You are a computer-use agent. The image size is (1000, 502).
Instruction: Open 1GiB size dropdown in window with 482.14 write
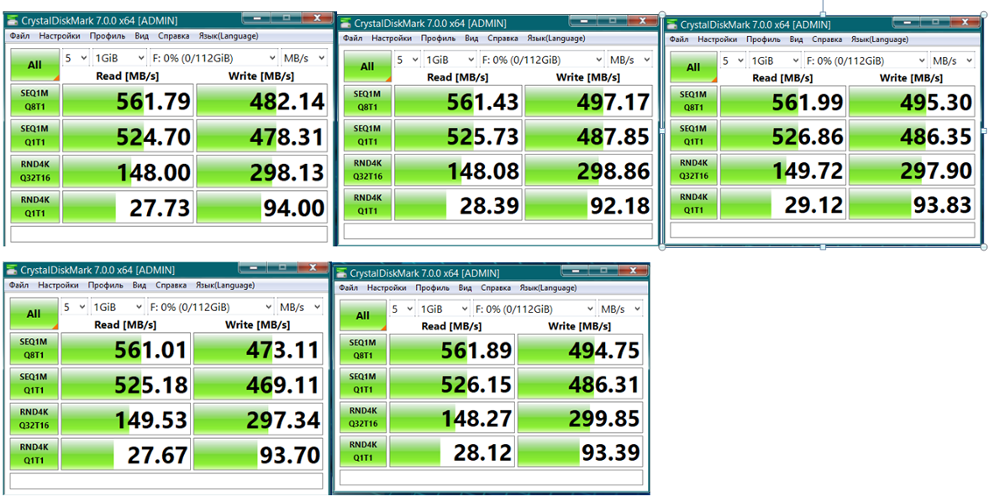[x=119, y=58]
